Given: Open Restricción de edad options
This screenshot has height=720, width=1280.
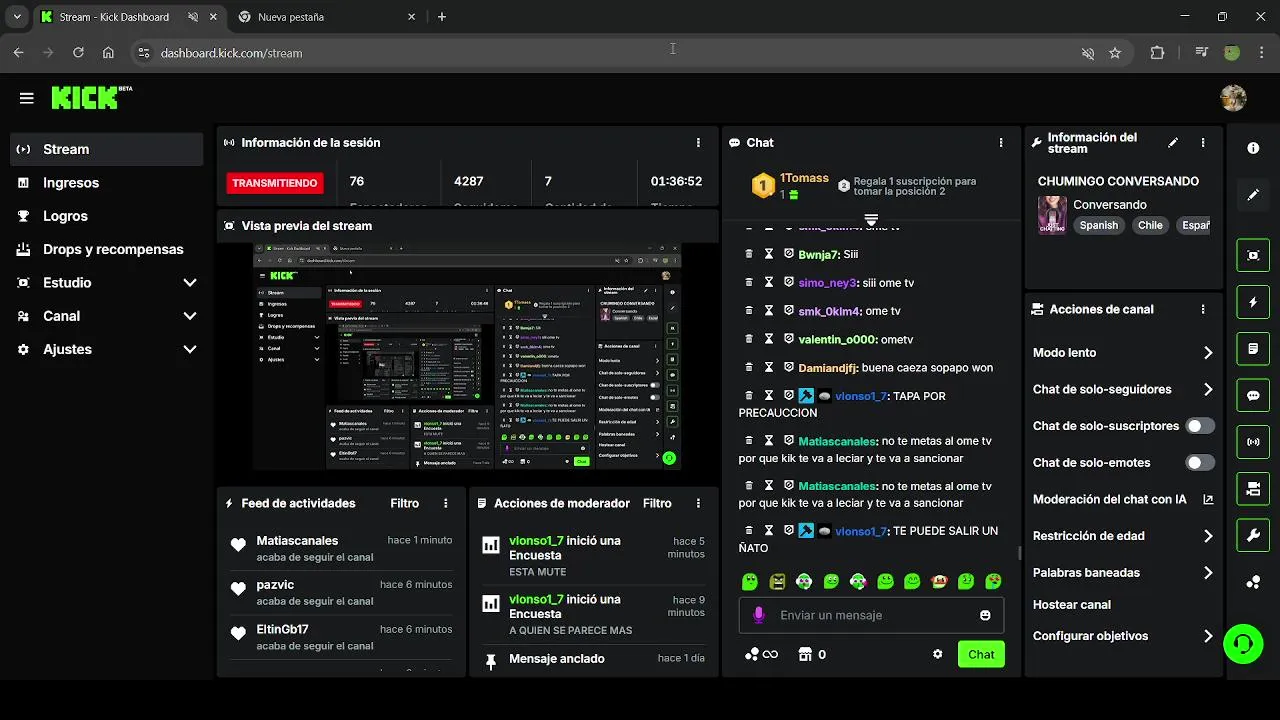Looking at the screenshot, I should [1123, 536].
